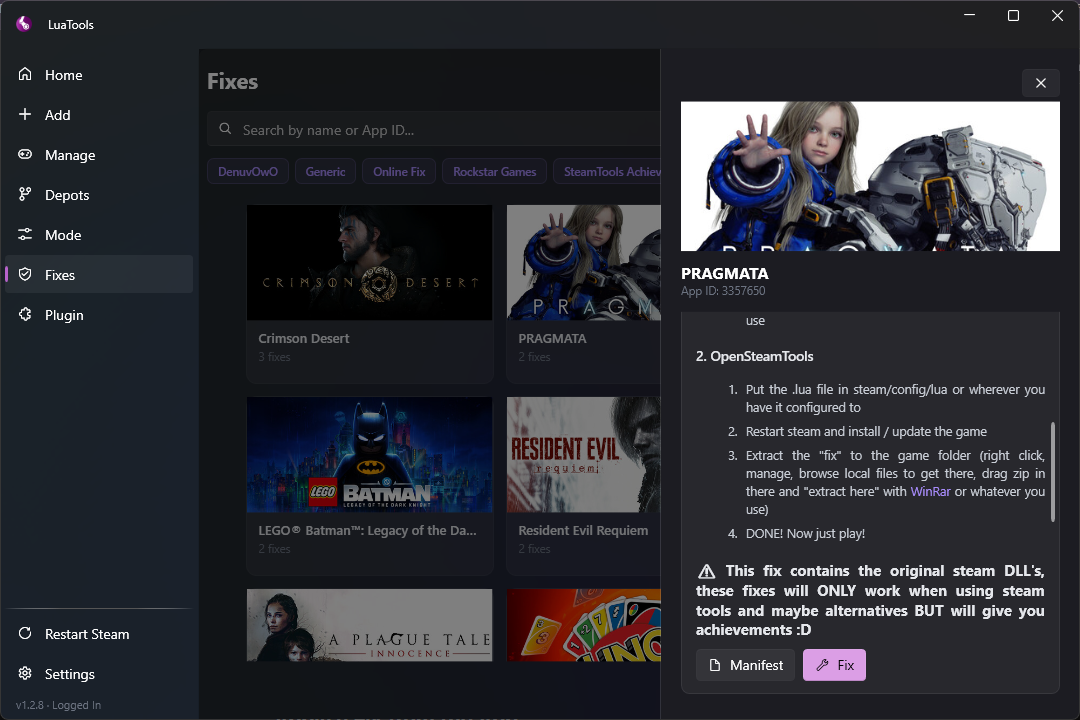Click the Plugin puzzle icon

click(x=25, y=314)
